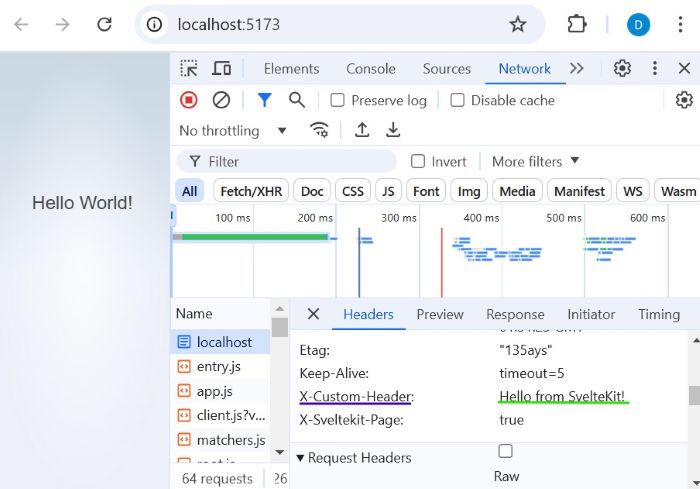Switch to the Console tab

click(371, 68)
